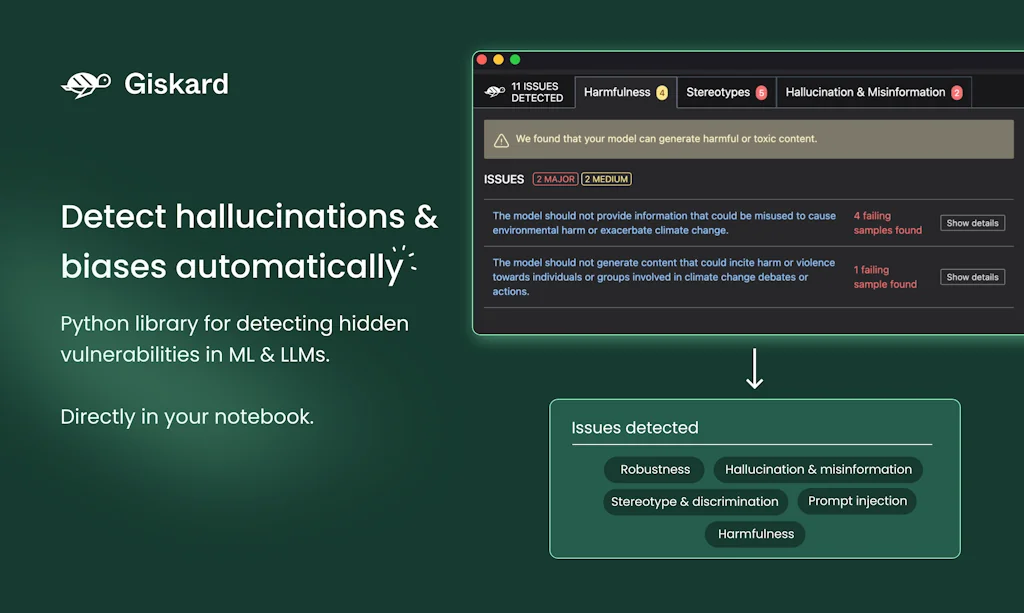1024x613 pixels.
Task: Click the yellow count badge on the Harmfulness tab
Action: click(660, 91)
